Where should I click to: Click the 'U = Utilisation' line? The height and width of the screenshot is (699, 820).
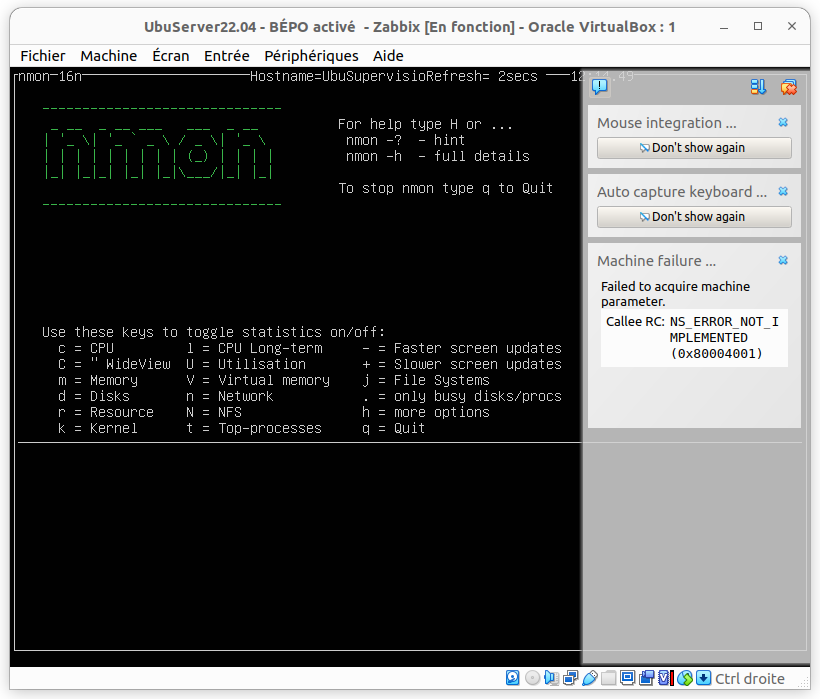(246, 364)
